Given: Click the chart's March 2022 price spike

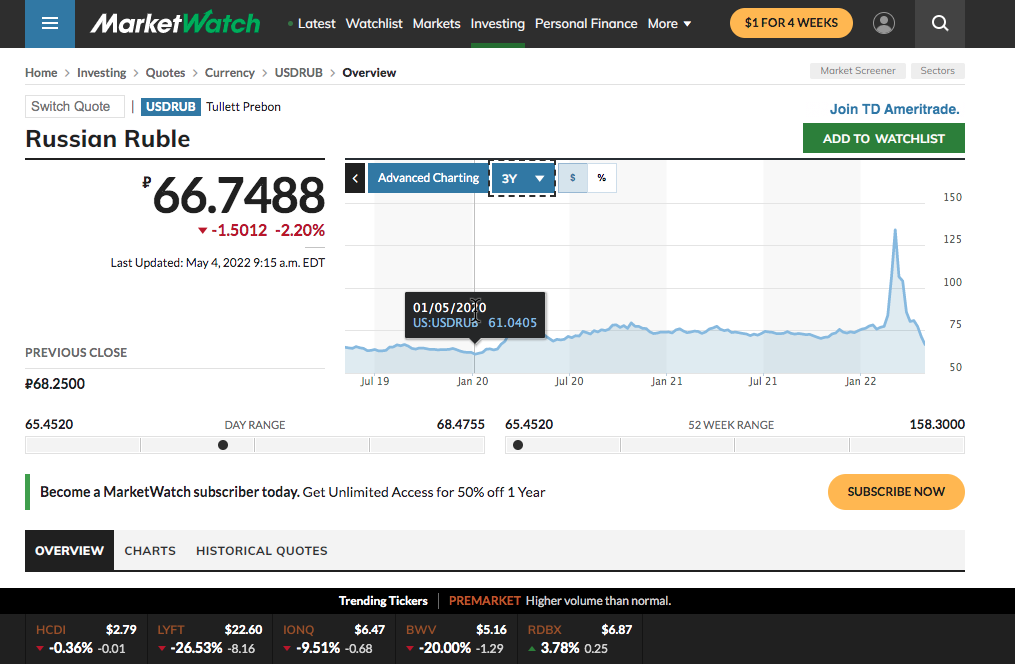Looking at the screenshot, I should click(x=895, y=231).
